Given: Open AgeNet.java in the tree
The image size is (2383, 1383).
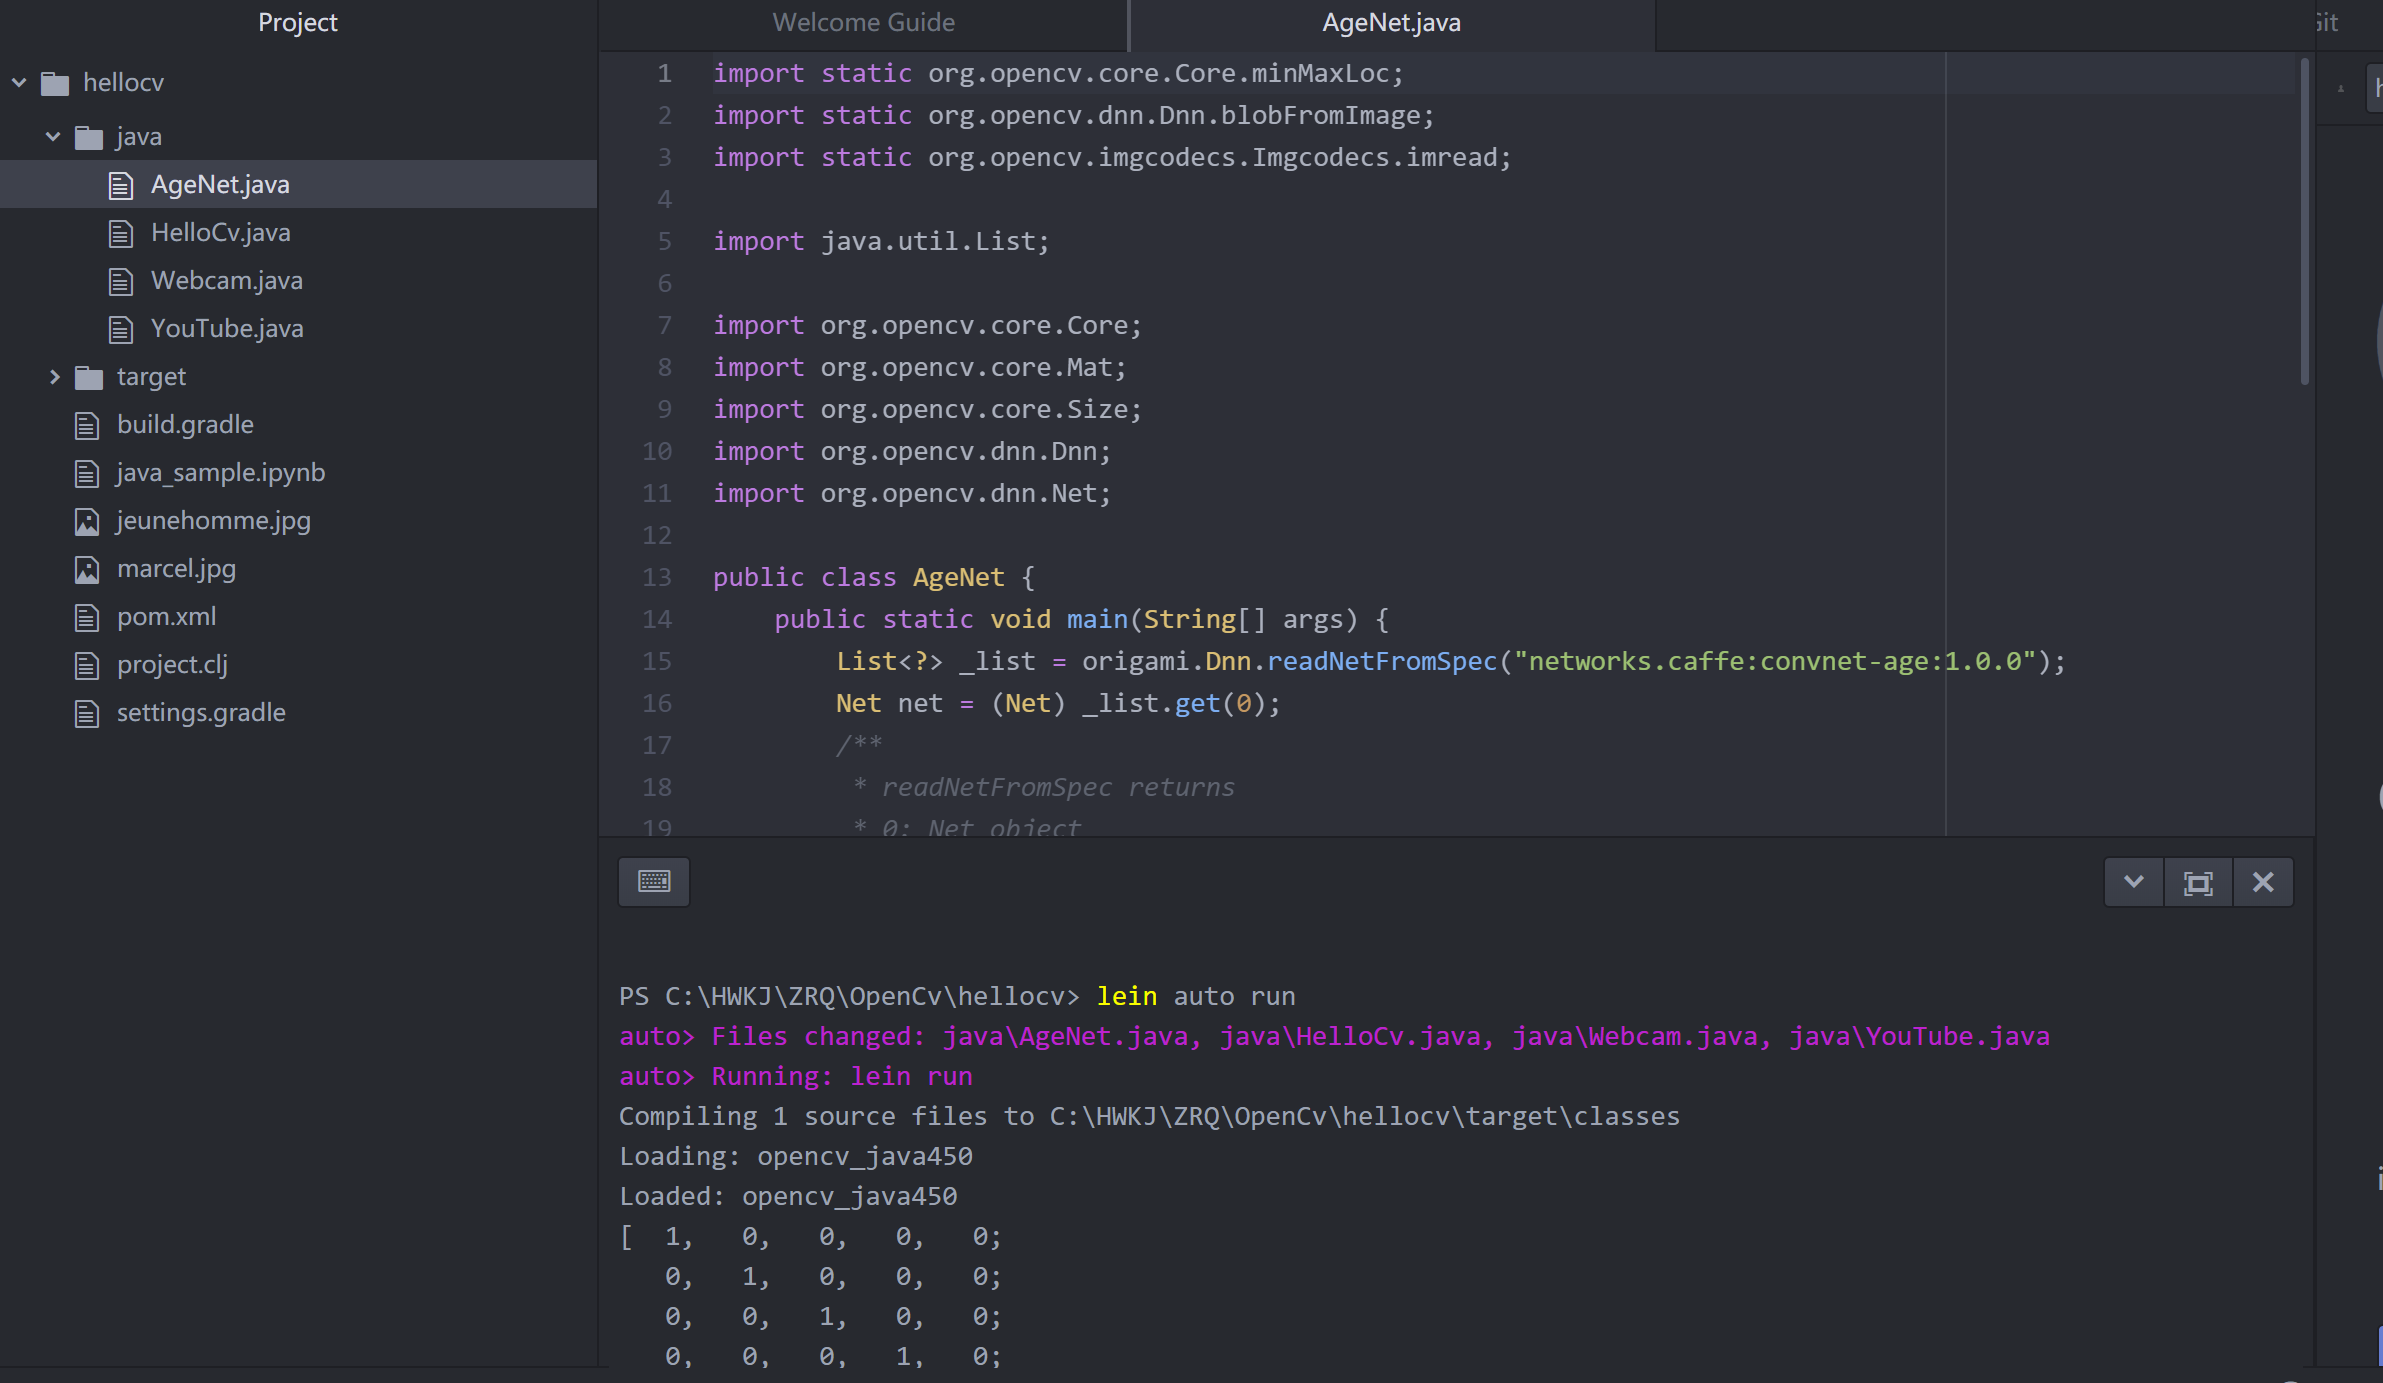Looking at the screenshot, I should [220, 184].
